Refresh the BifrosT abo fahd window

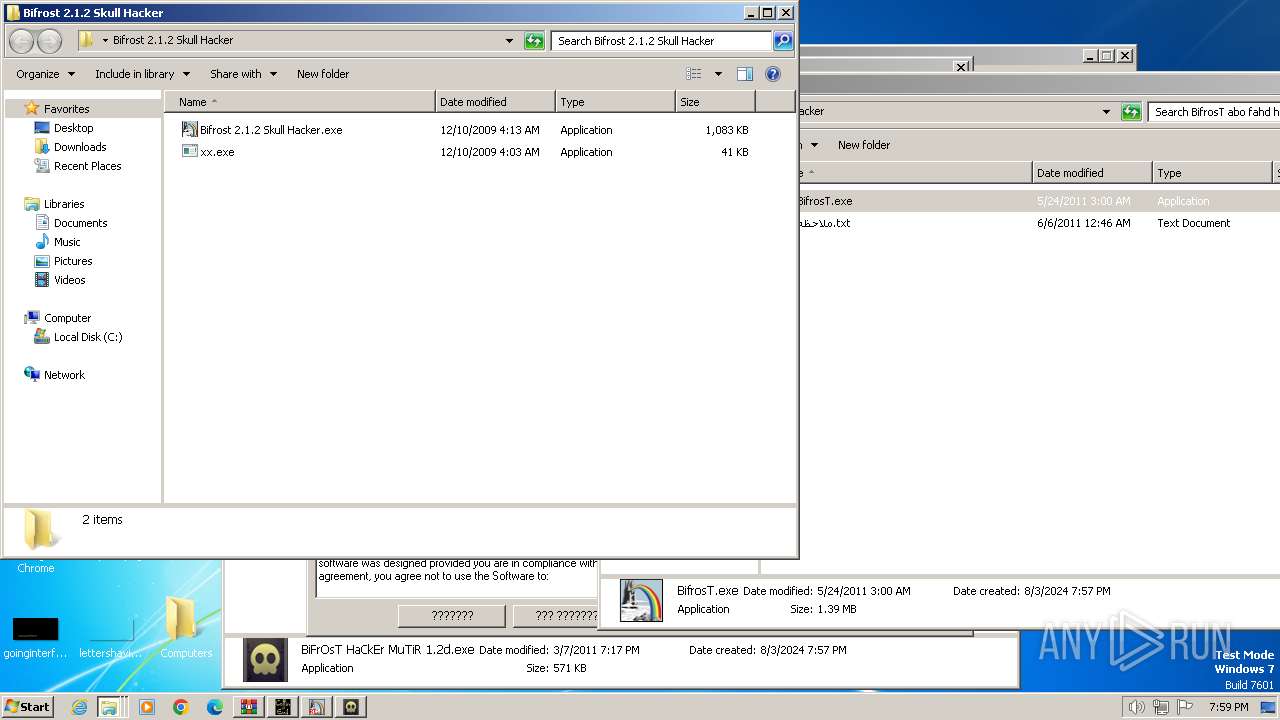click(x=1131, y=112)
